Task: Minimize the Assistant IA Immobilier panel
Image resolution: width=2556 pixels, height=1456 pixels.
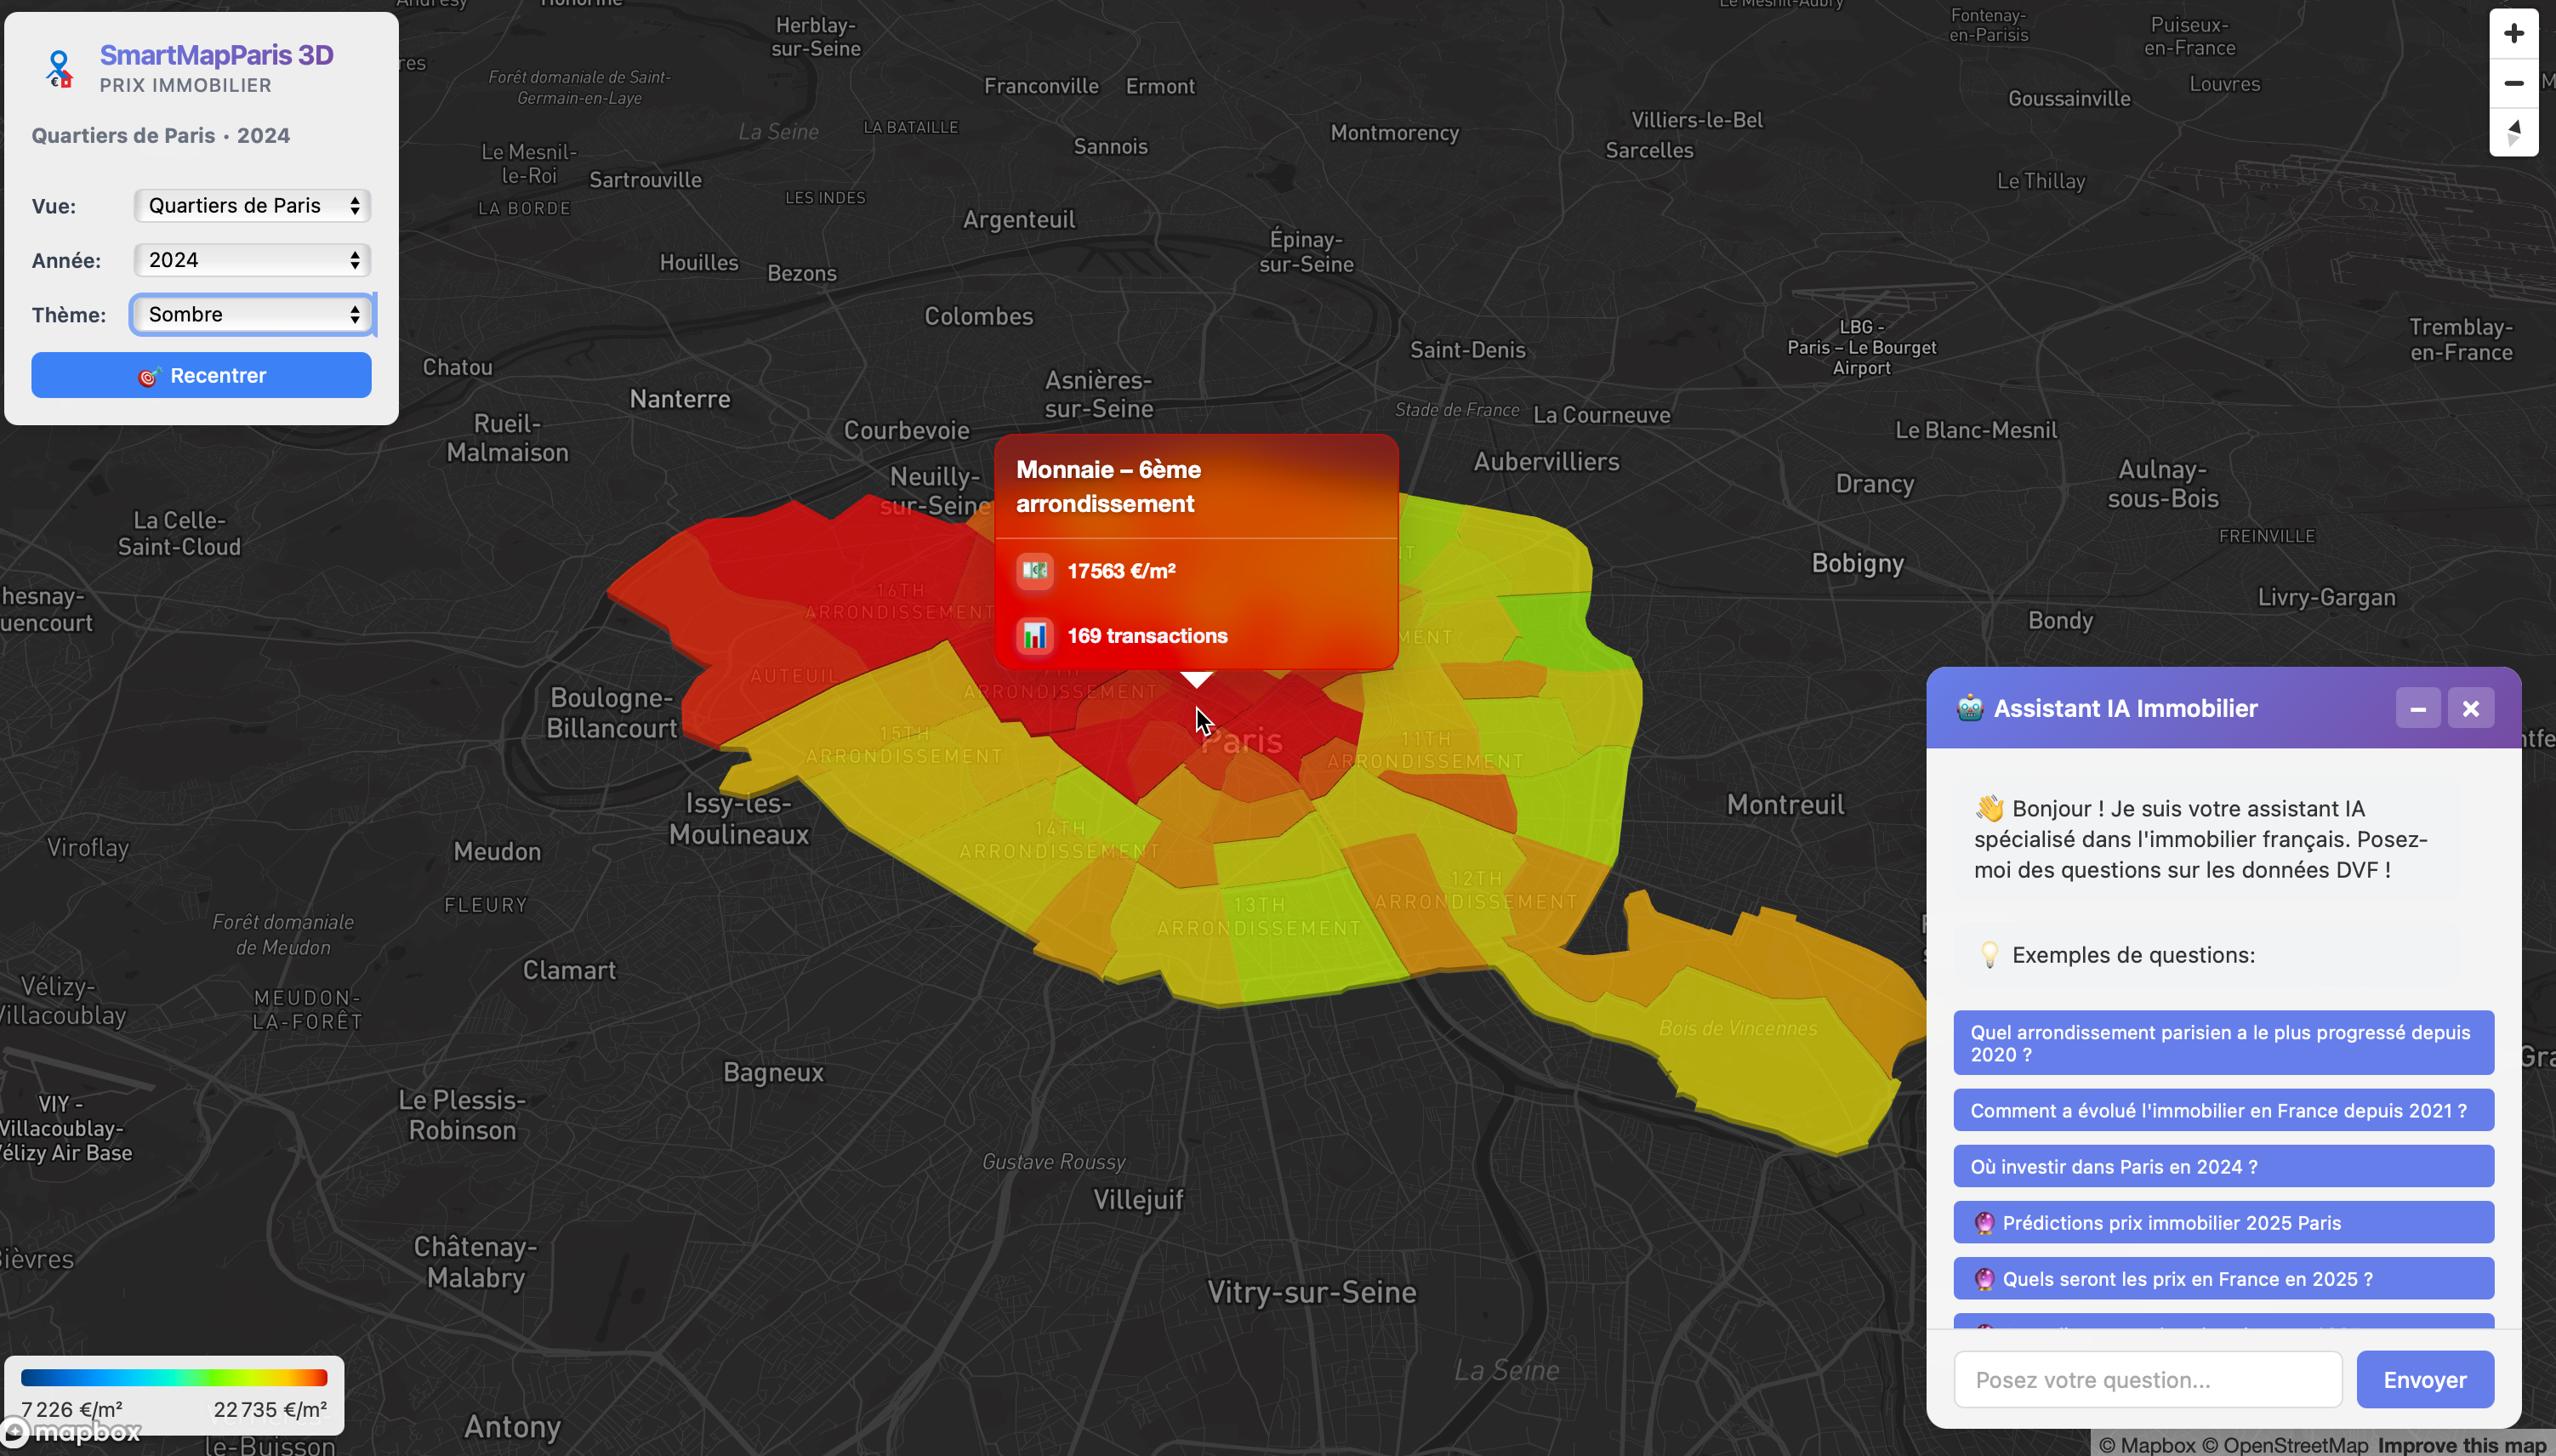Action: click(2418, 709)
